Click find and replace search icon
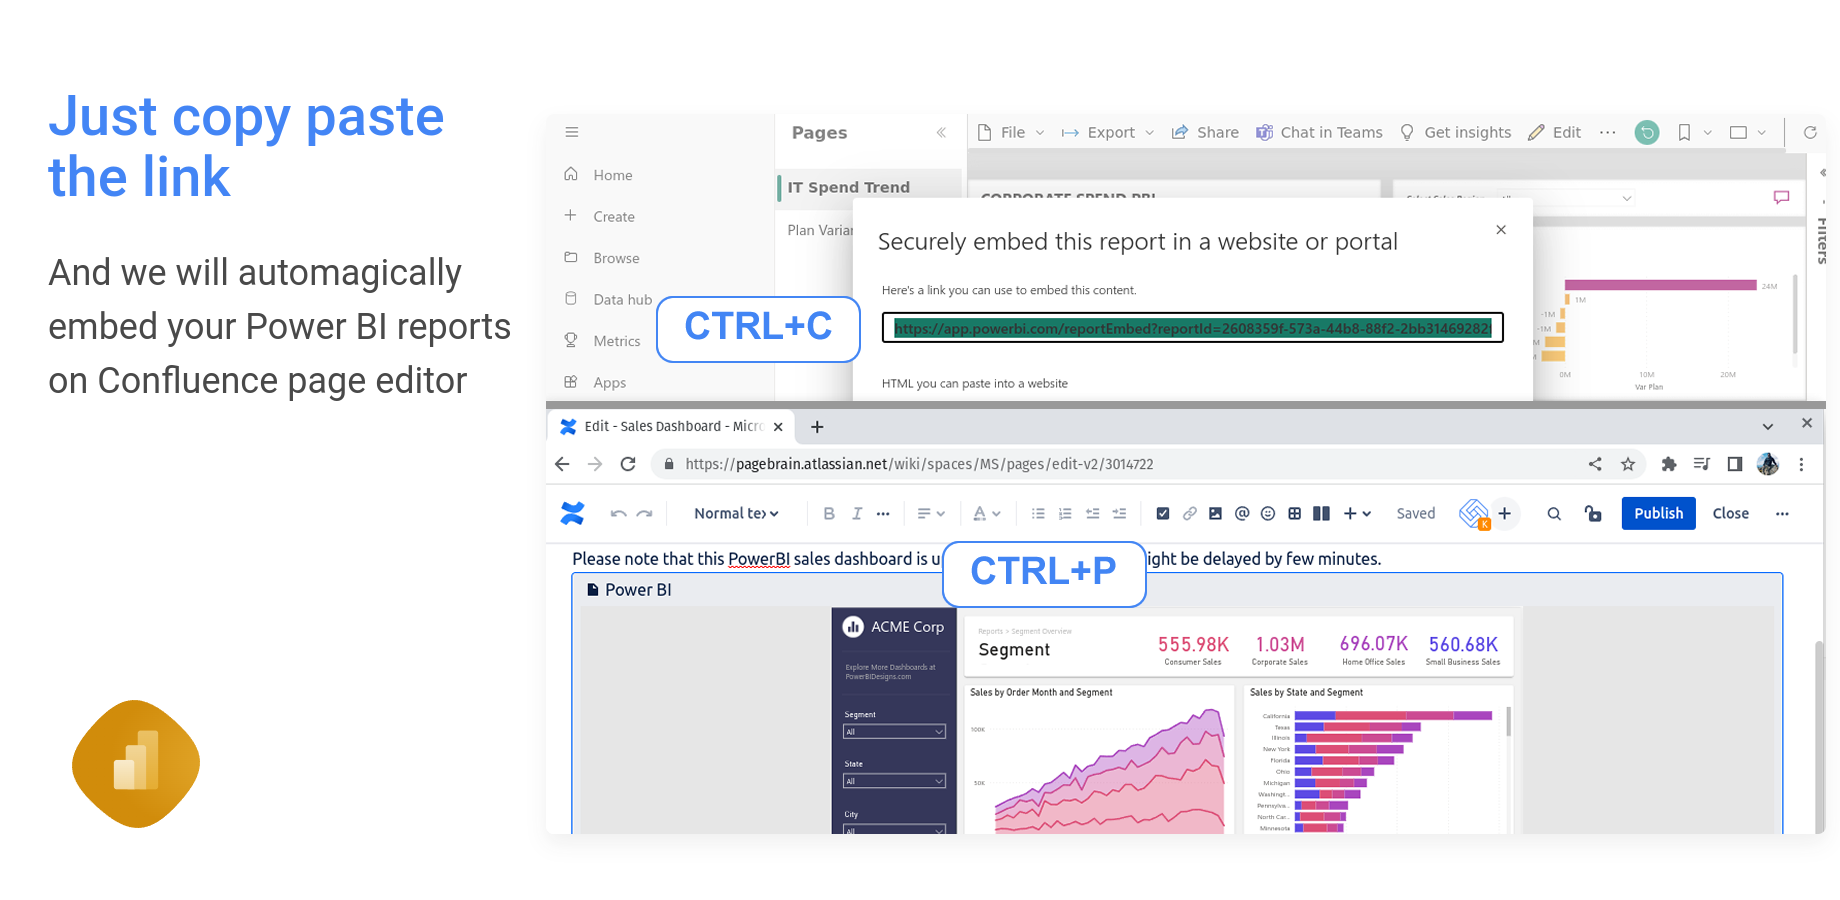Viewport: 1840px width, 900px height. coord(1554,513)
